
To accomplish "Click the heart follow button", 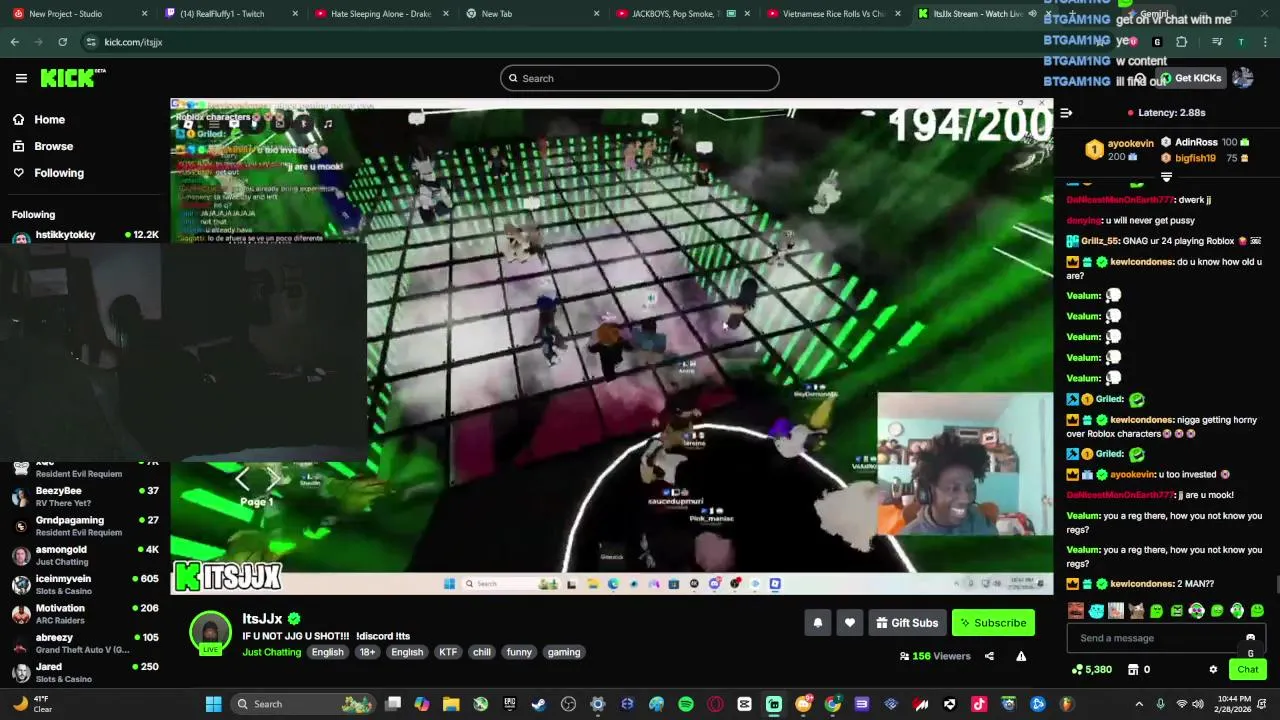I will coord(850,623).
